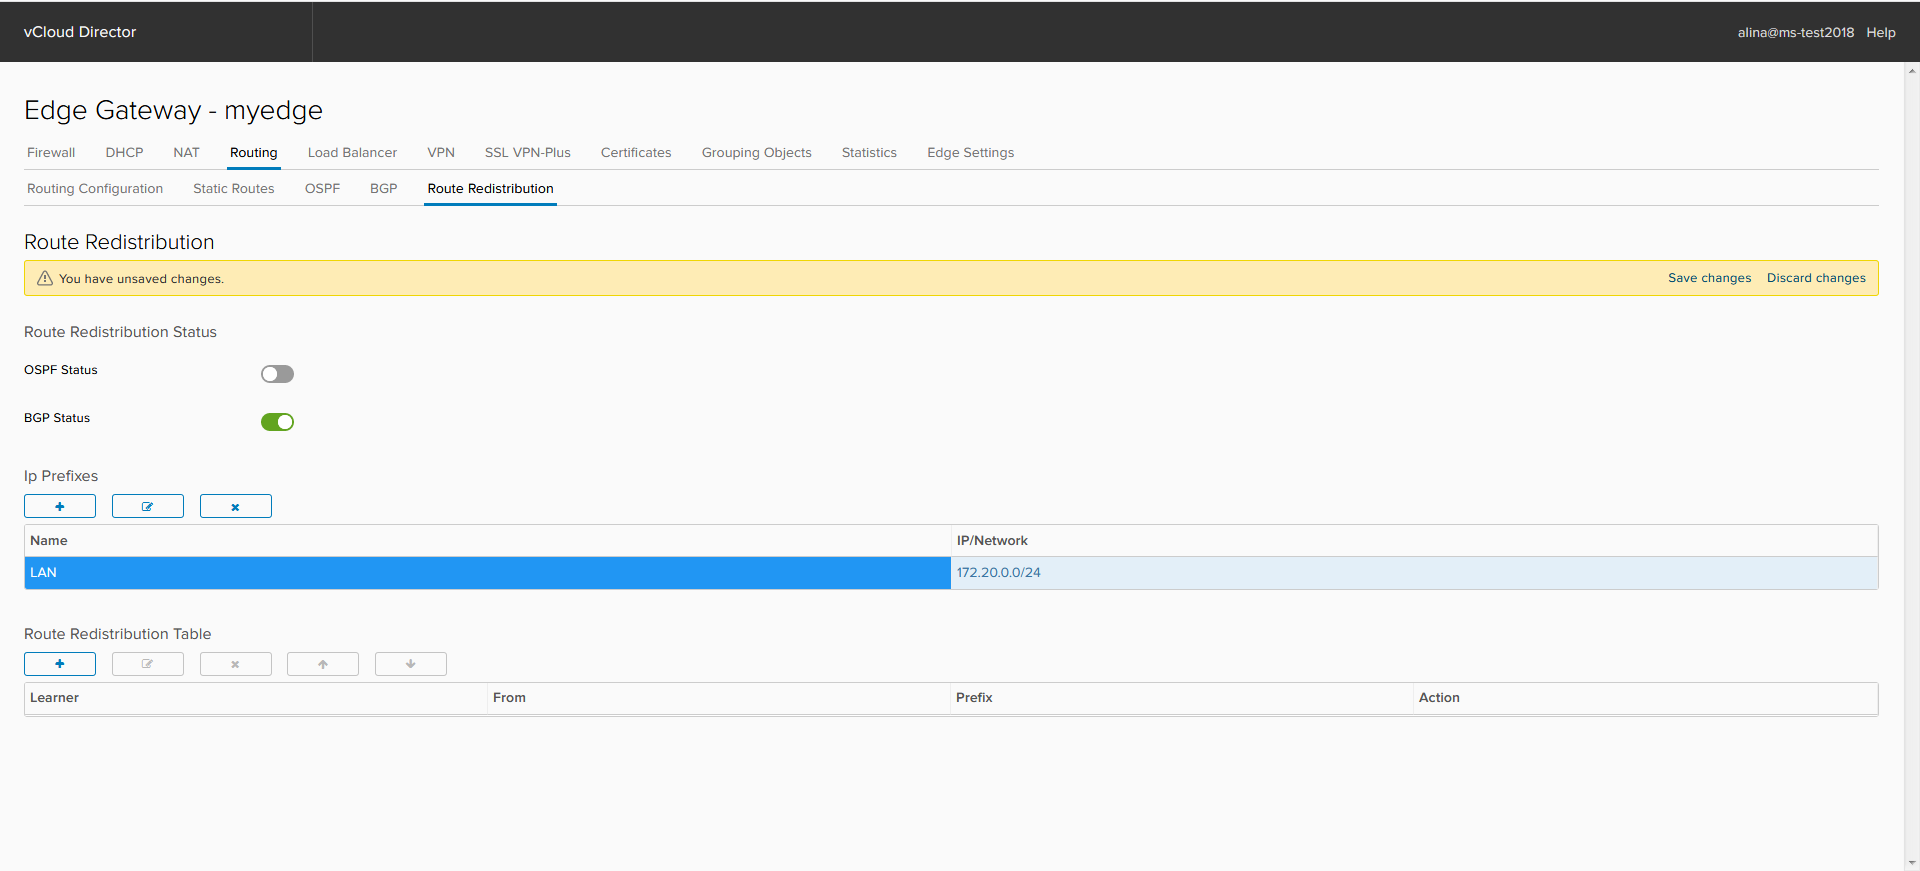Go to Grouping Objects tab
Image resolution: width=1920 pixels, height=871 pixels.
tap(757, 153)
